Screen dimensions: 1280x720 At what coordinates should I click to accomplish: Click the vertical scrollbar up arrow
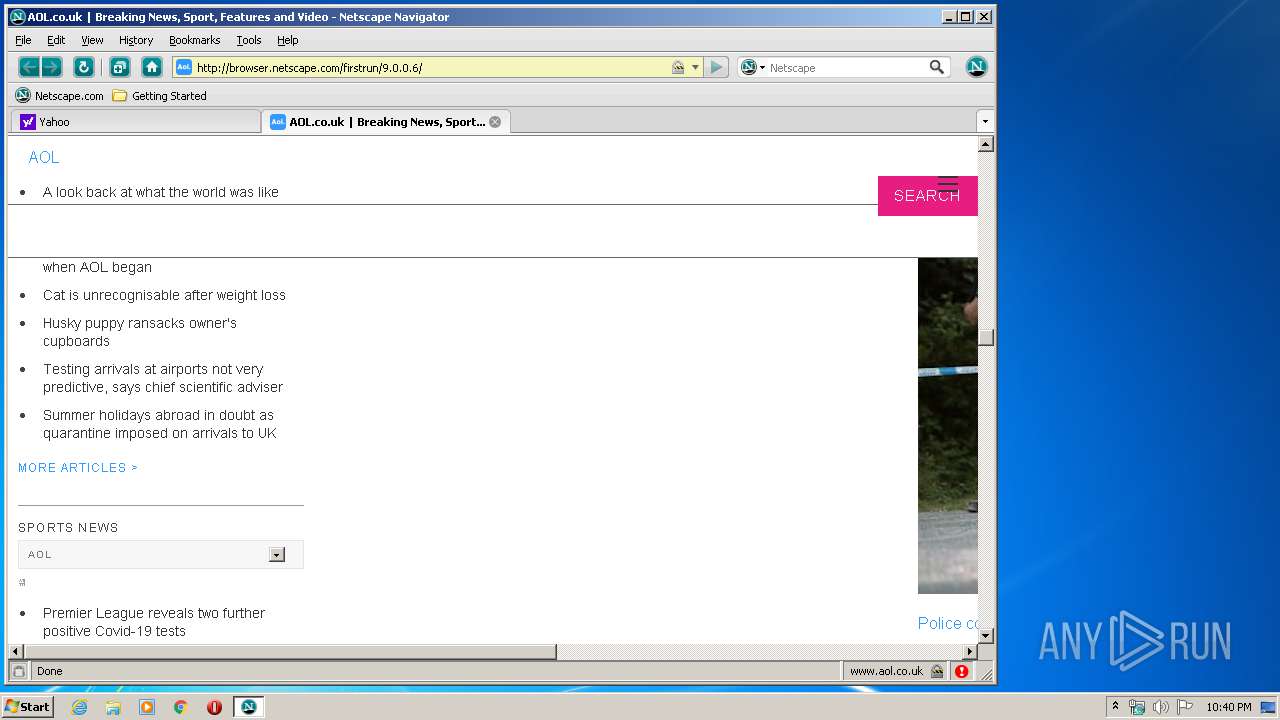tap(986, 144)
